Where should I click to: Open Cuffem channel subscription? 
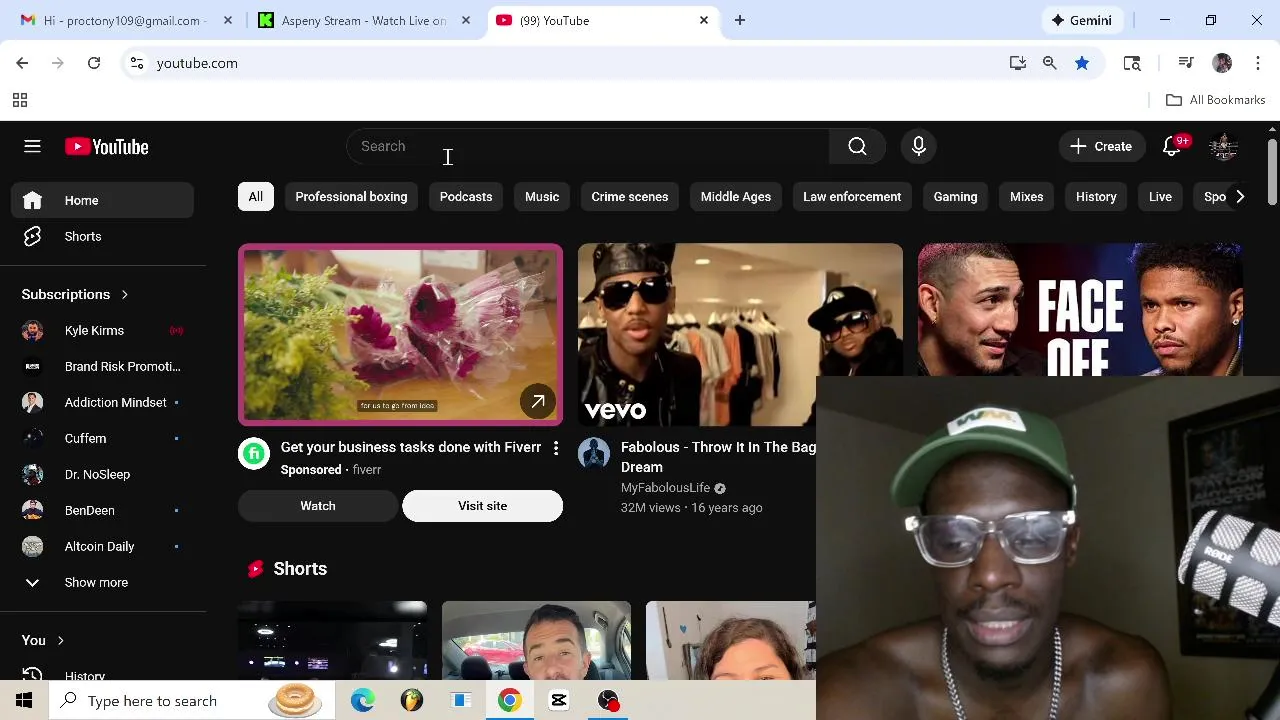(103, 438)
